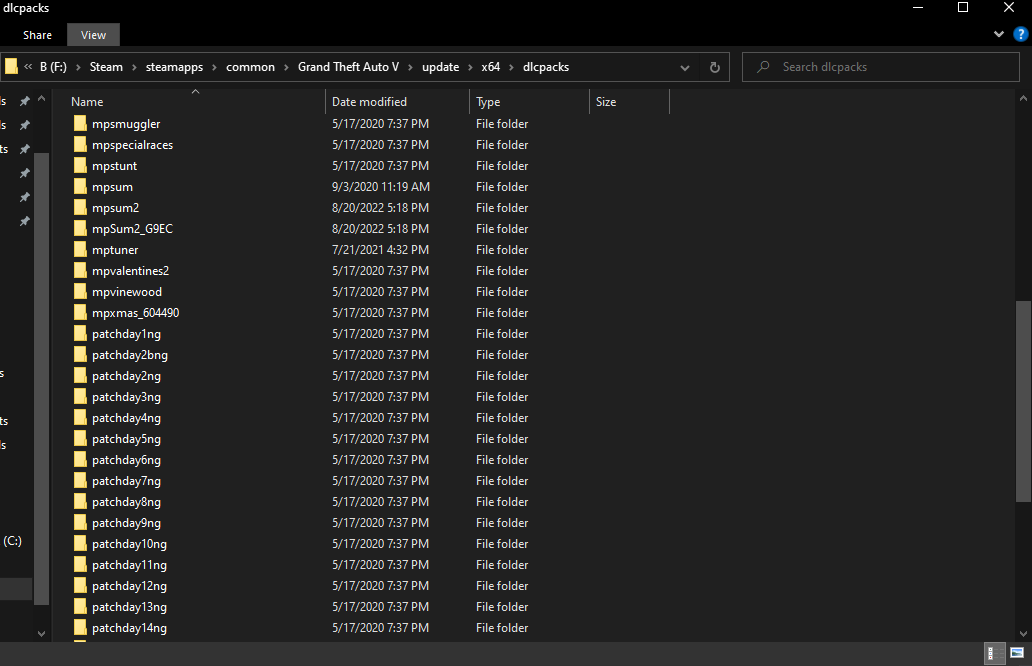1032x666 pixels.
Task: Click the mpsum2 folder icon
Action: point(80,208)
